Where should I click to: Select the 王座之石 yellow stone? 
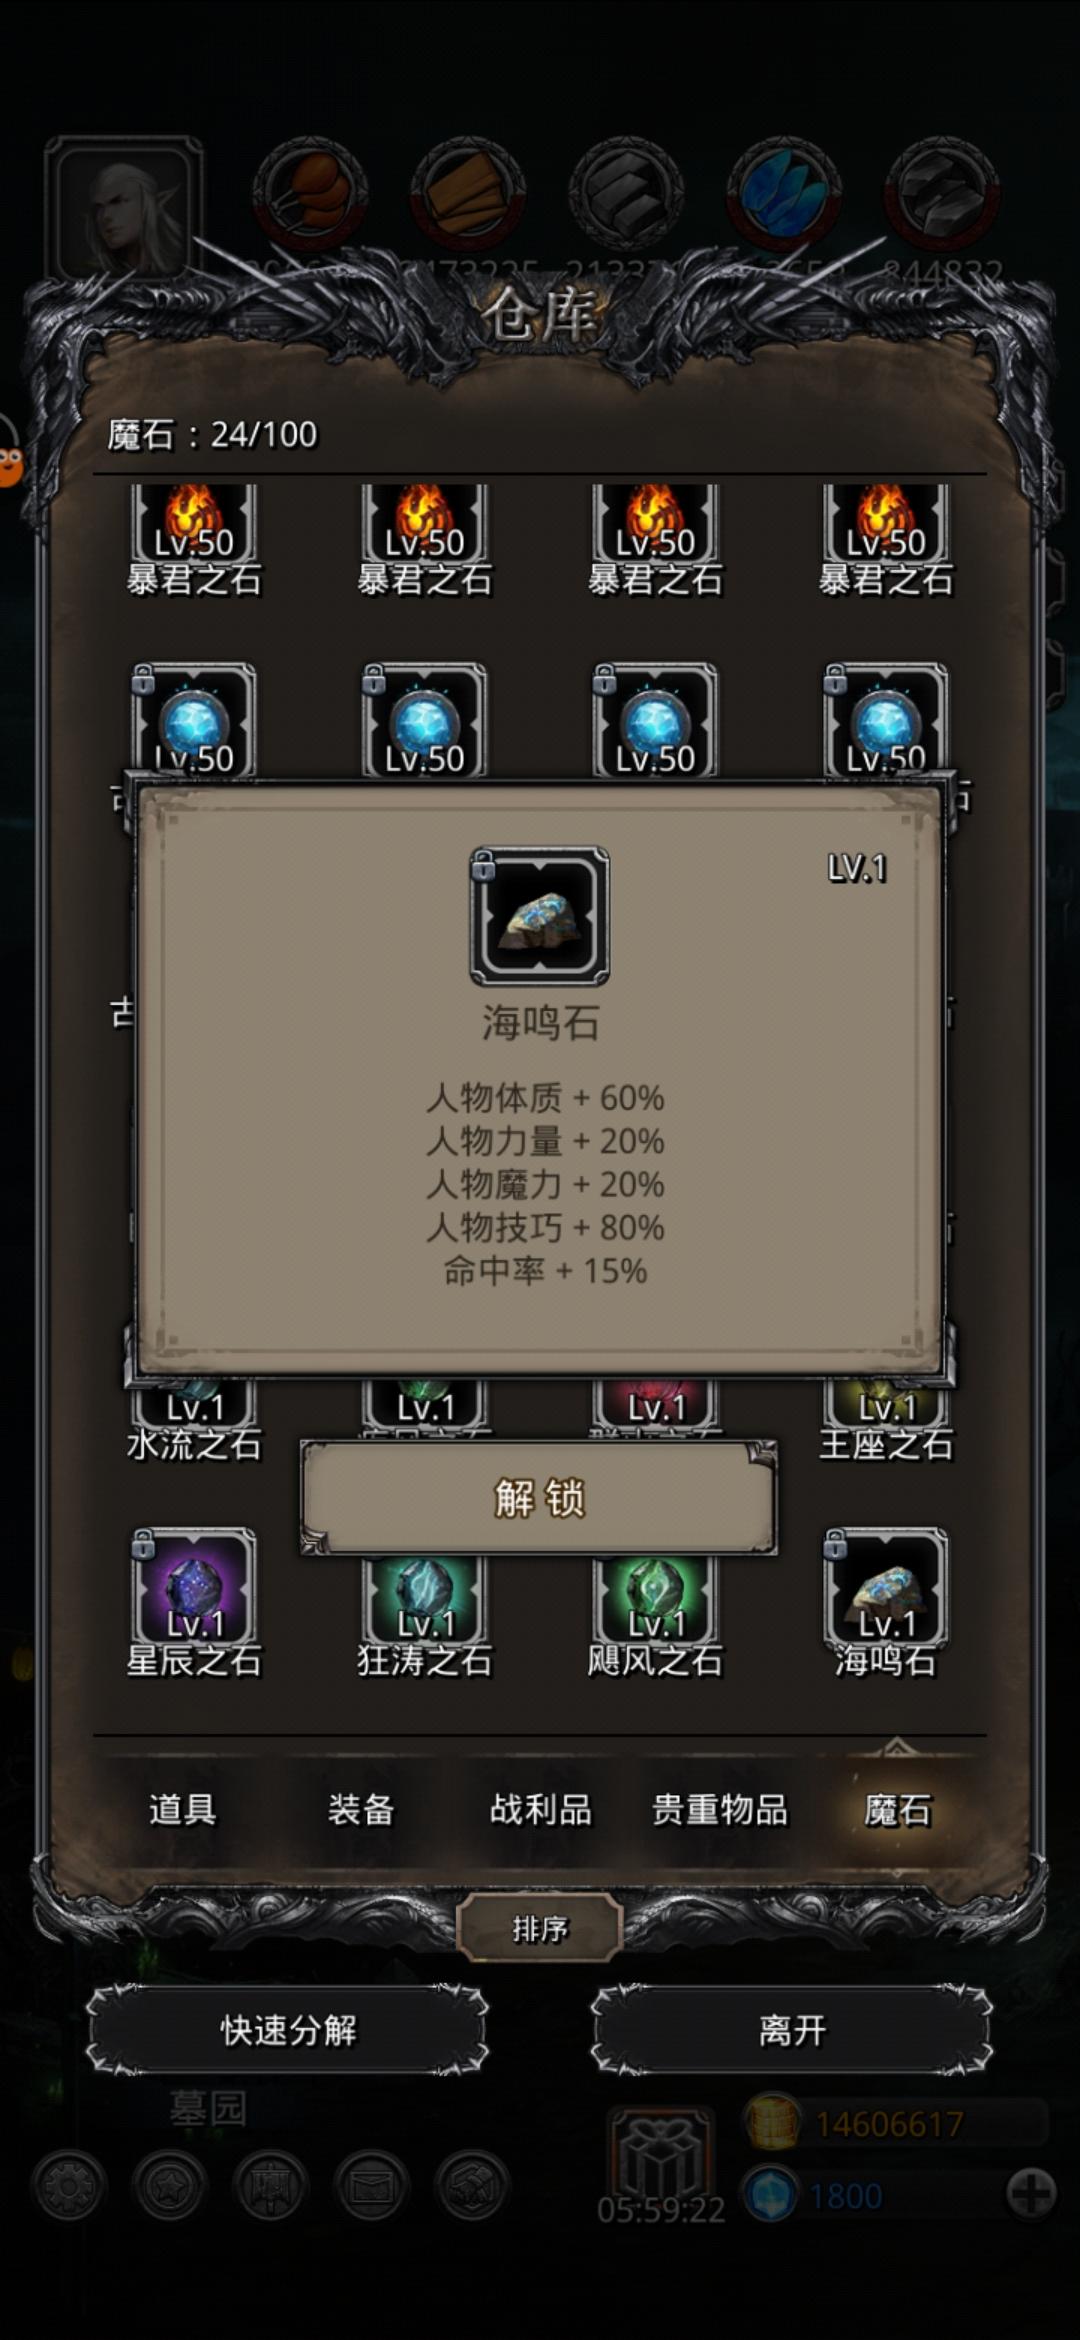tap(886, 1405)
